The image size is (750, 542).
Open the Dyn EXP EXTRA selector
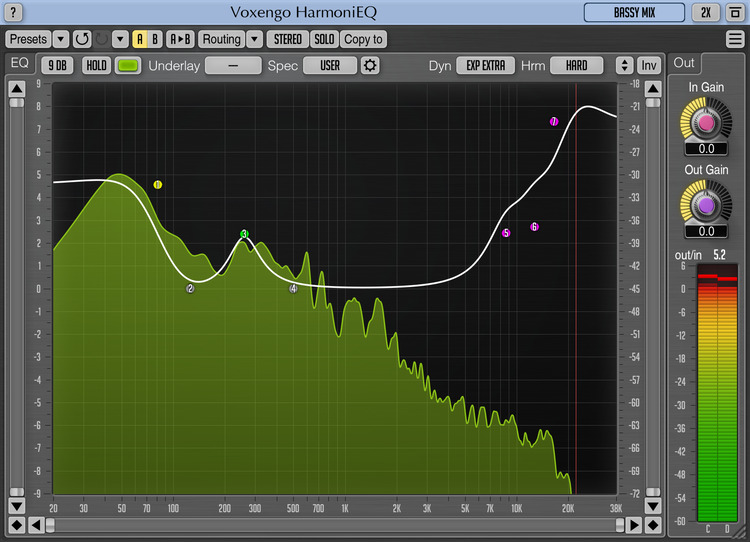pos(485,66)
